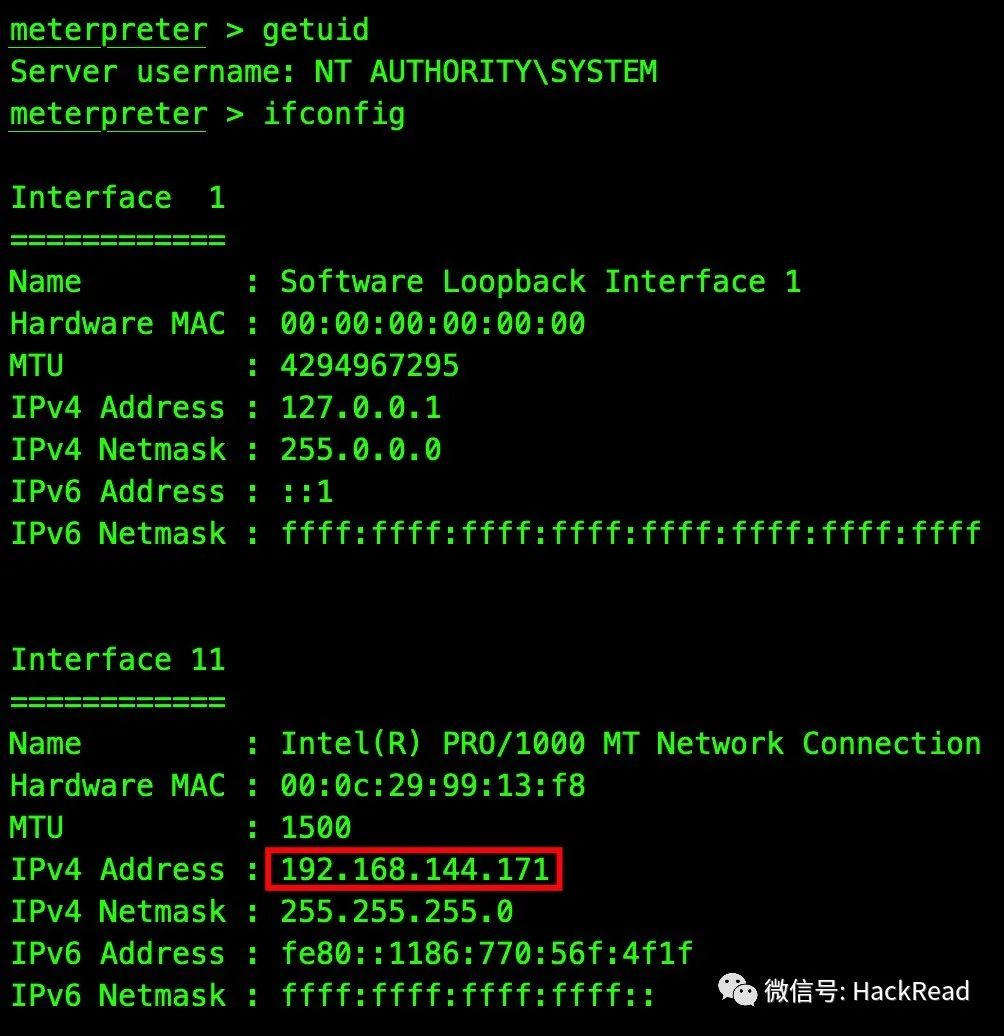1004x1036 pixels.
Task: Click the NT AUTHORITY\SYSTEM username text
Action: coord(485,71)
